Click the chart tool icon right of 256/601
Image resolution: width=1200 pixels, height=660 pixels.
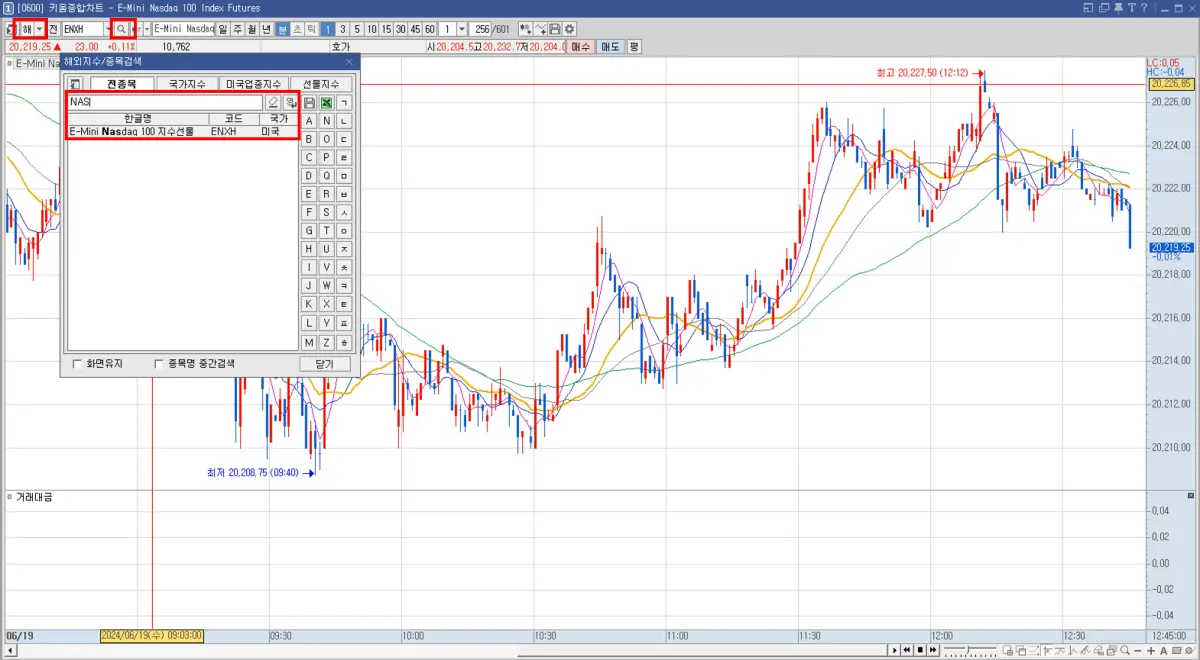point(525,30)
